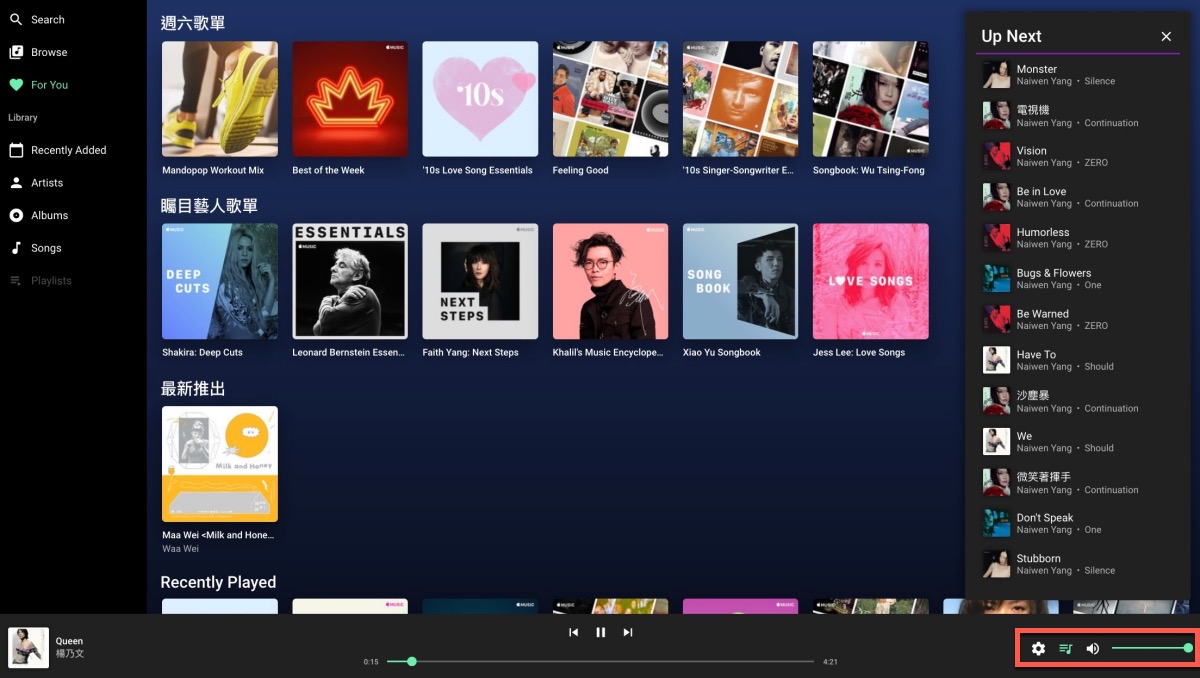Click the Mandopop Workout Mix title text
The height and width of the screenshot is (678, 1200).
pyautogui.click(x=213, y=170)
